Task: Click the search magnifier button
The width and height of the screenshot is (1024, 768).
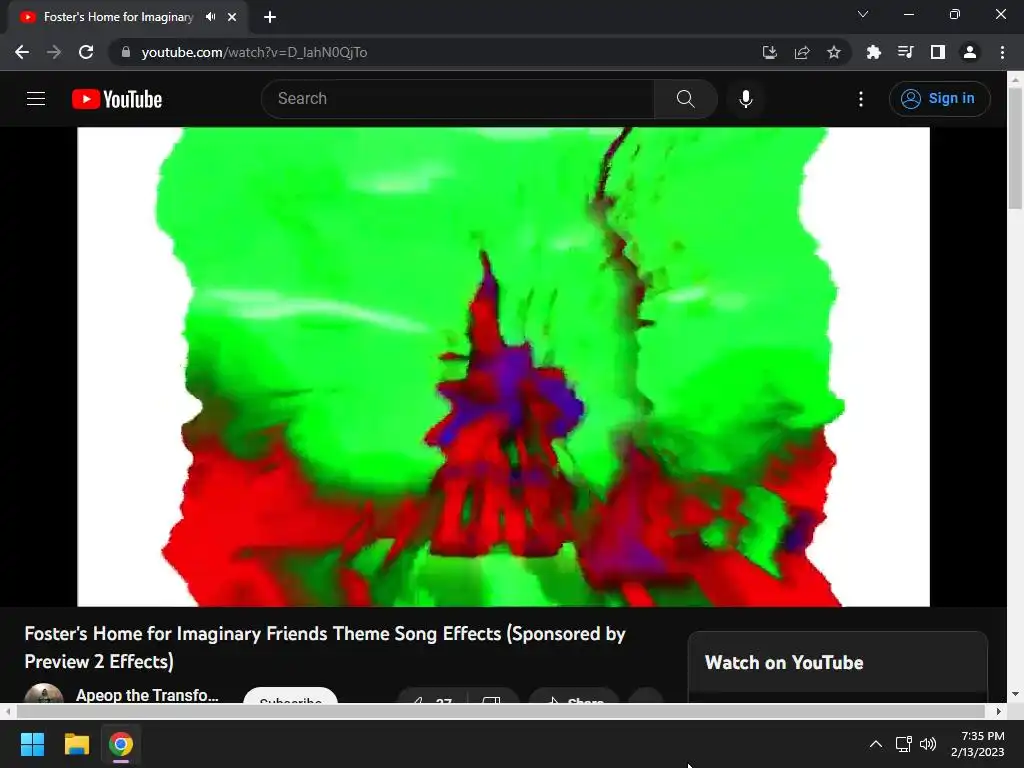Action: (x=685, y=99)
